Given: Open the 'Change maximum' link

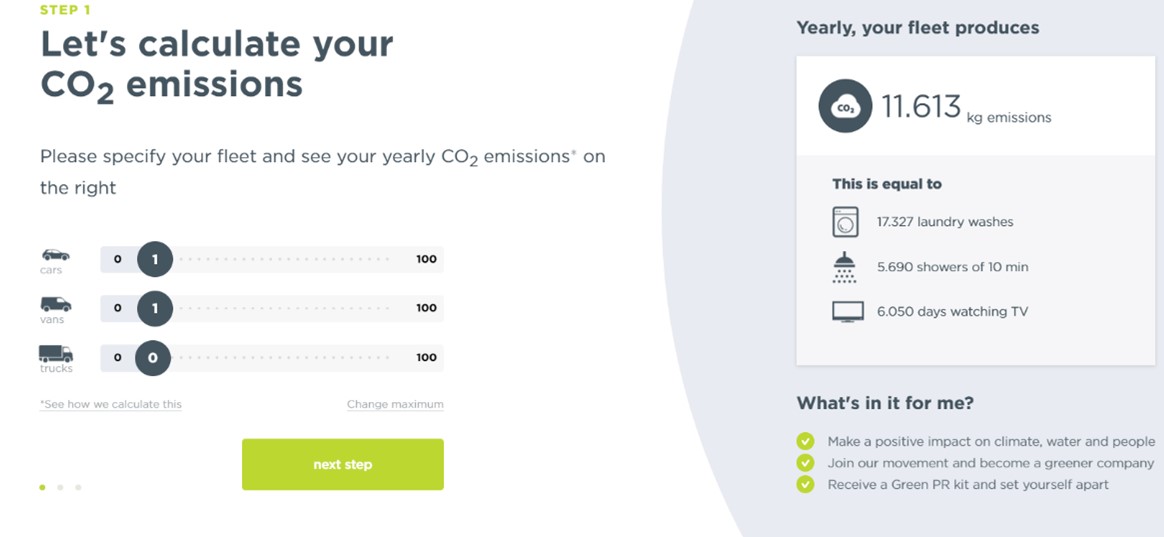Looking at the screenshot, I should (x=395, y=404).
